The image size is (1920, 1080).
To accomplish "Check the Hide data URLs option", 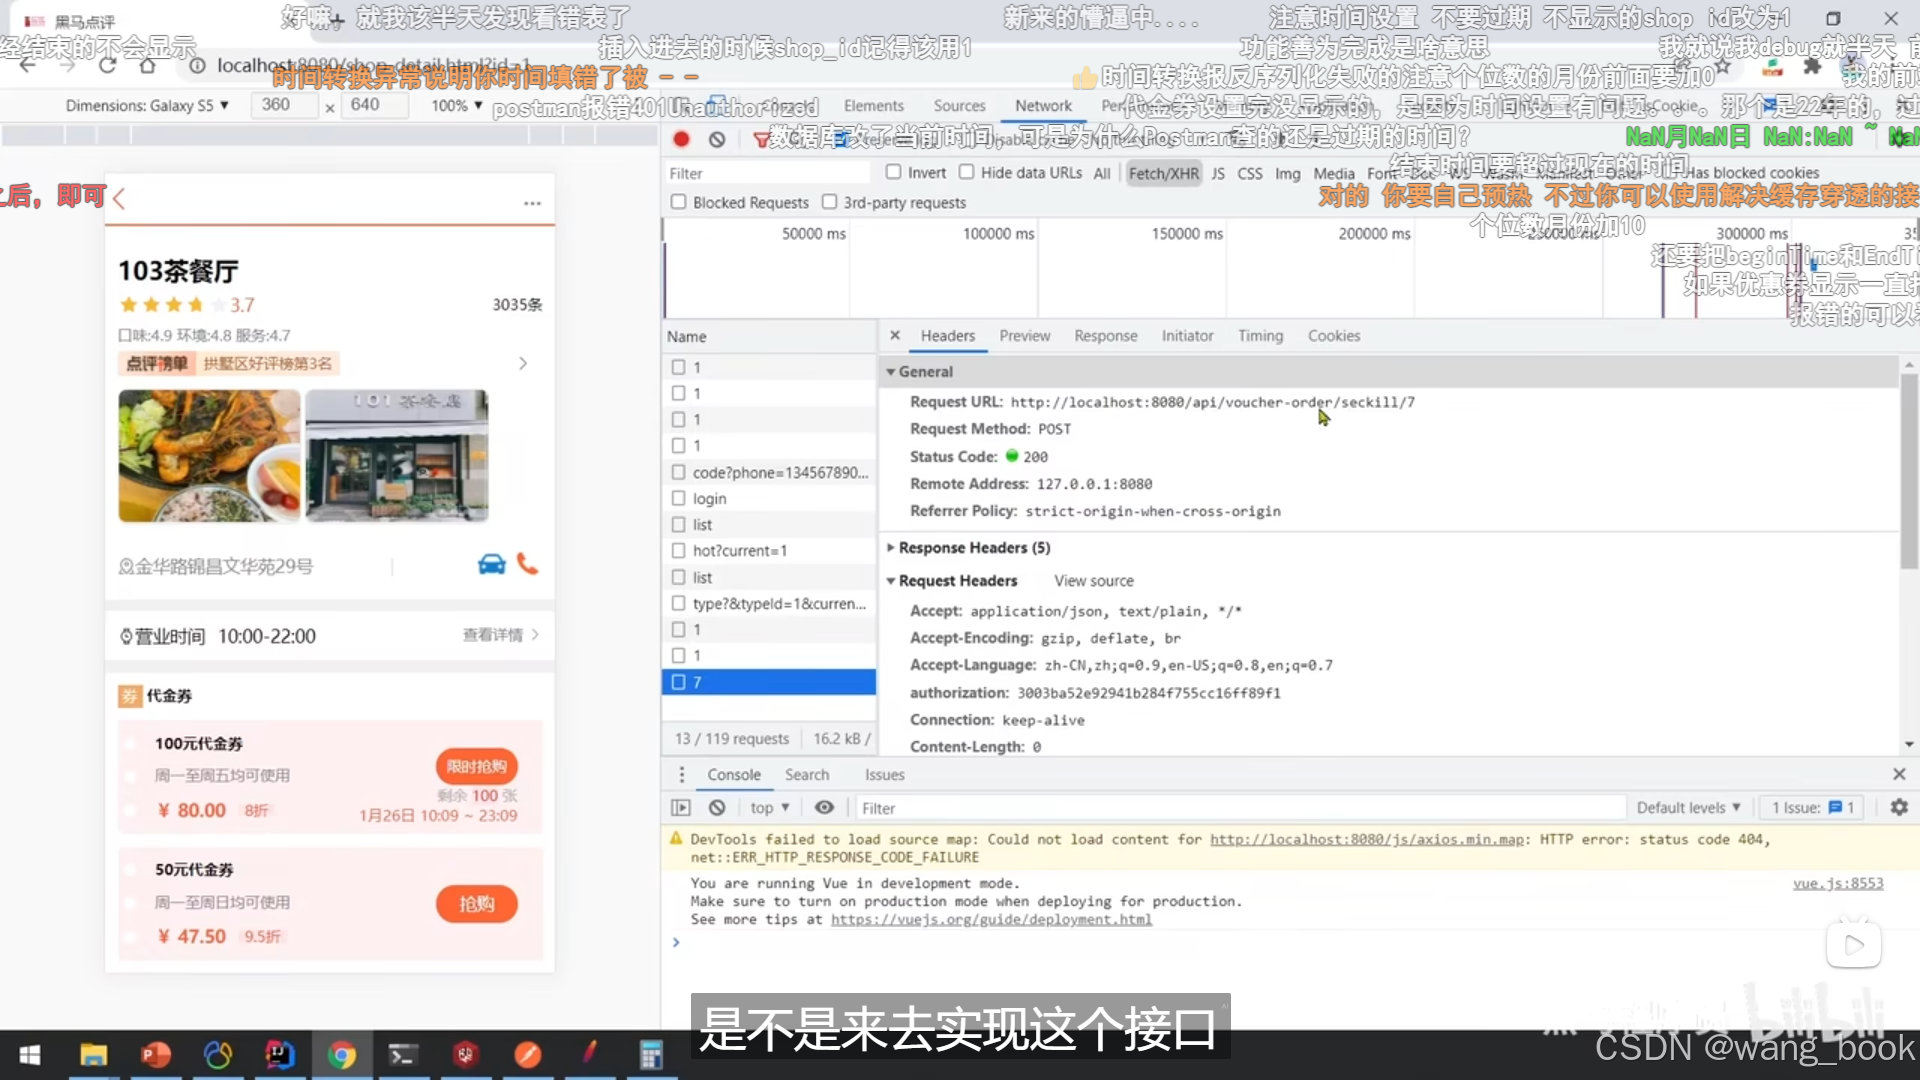I will [966, 172].
